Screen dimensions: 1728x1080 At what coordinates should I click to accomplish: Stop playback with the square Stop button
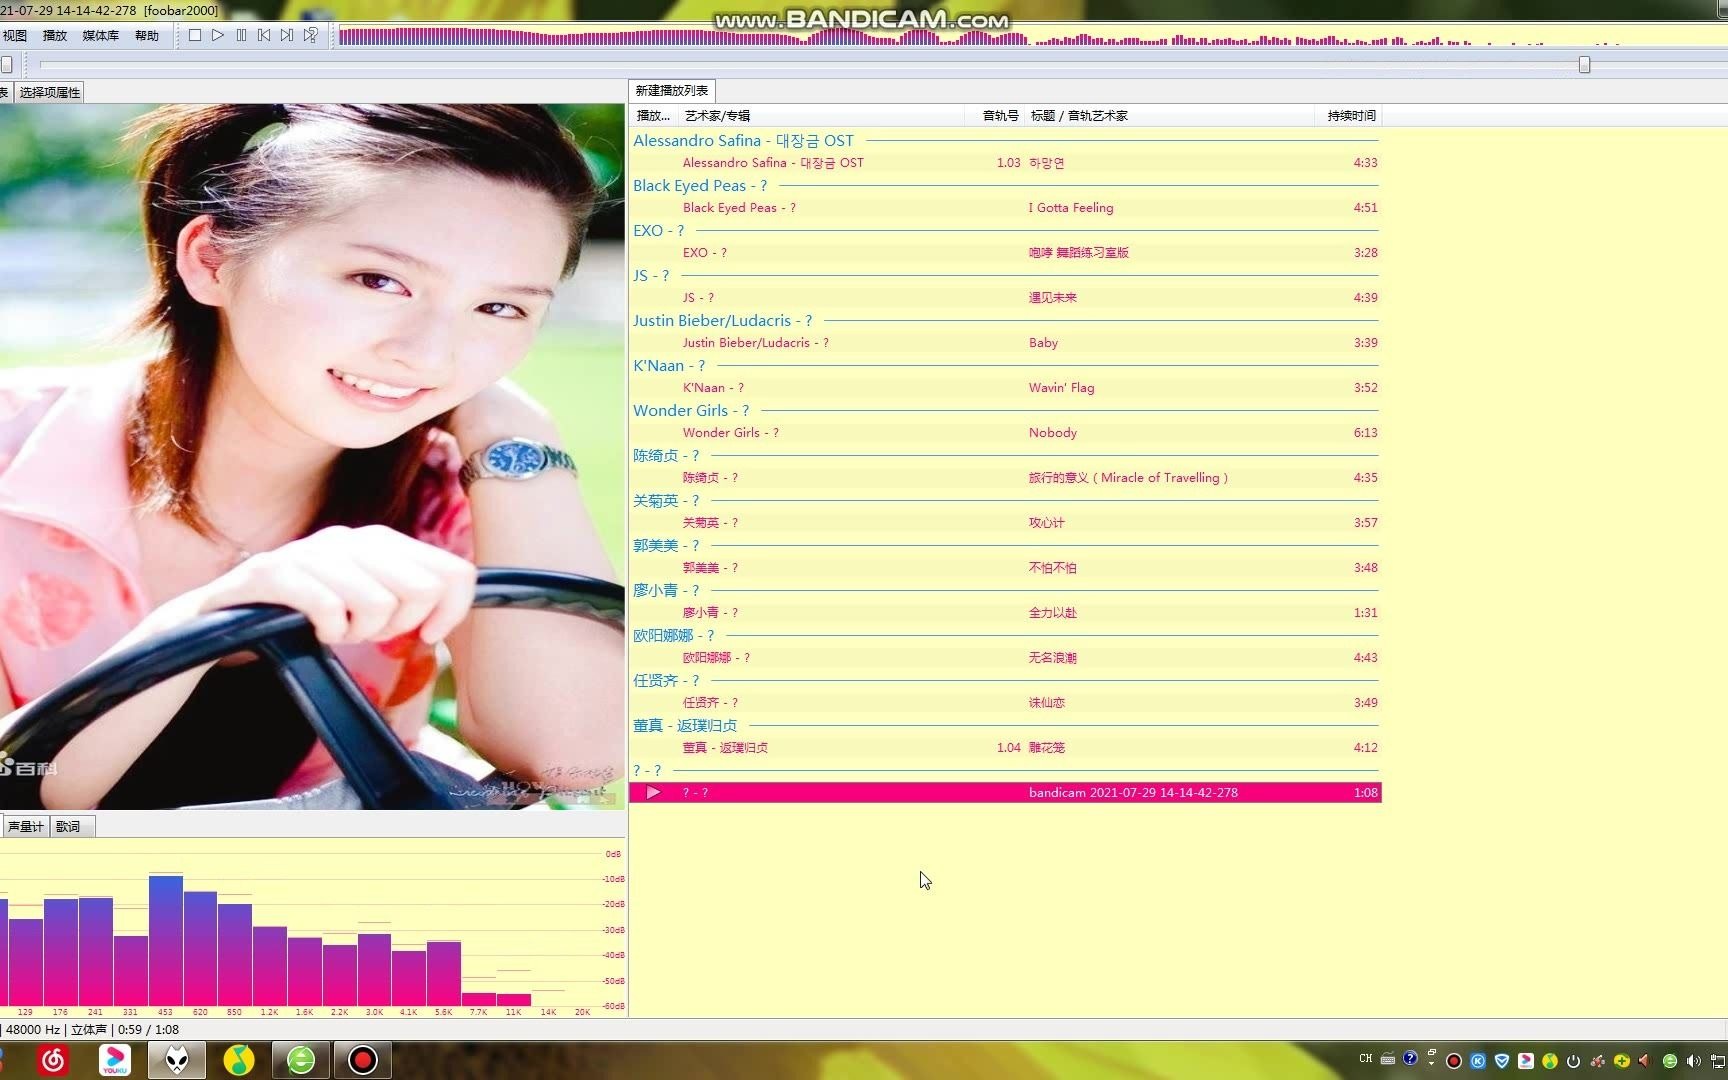[x=195, y=35]
